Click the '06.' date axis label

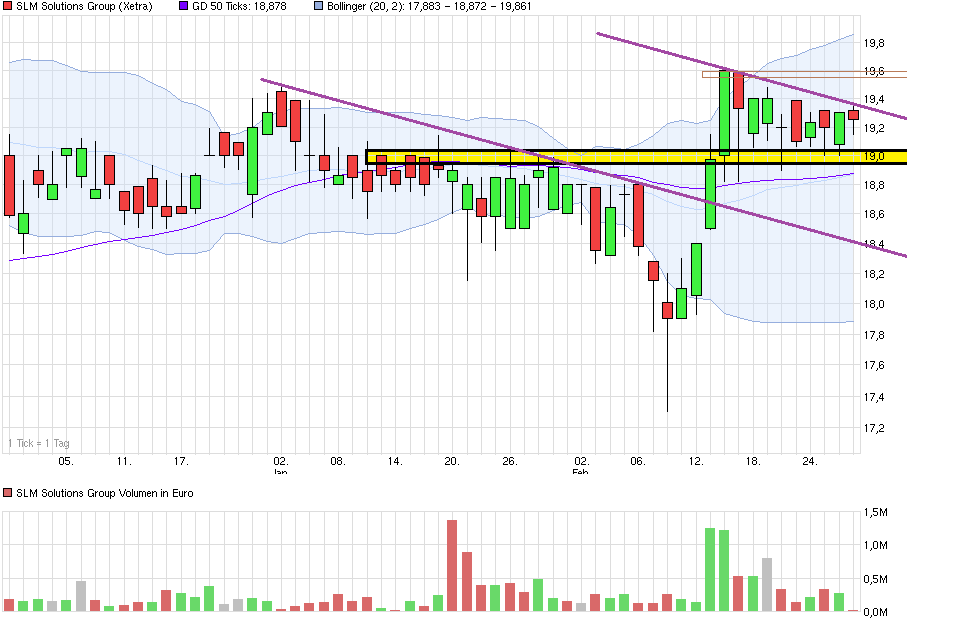pyautogui.click(x=637, y=461)
